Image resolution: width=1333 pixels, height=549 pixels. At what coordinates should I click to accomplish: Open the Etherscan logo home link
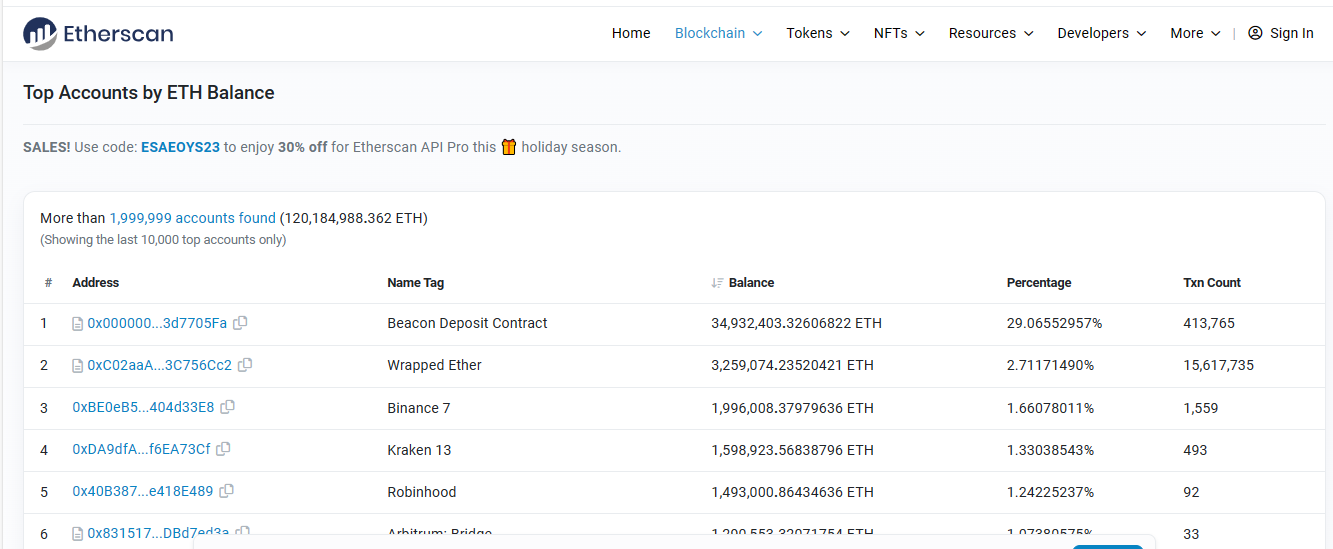(x=98, y=33)
